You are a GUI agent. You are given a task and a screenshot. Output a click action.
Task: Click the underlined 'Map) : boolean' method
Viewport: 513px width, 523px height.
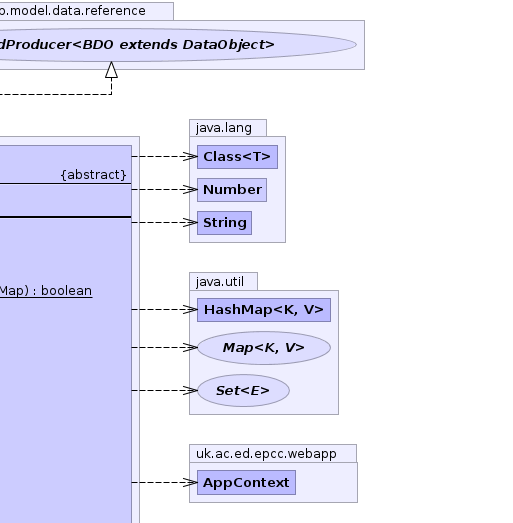click(46, 291)
